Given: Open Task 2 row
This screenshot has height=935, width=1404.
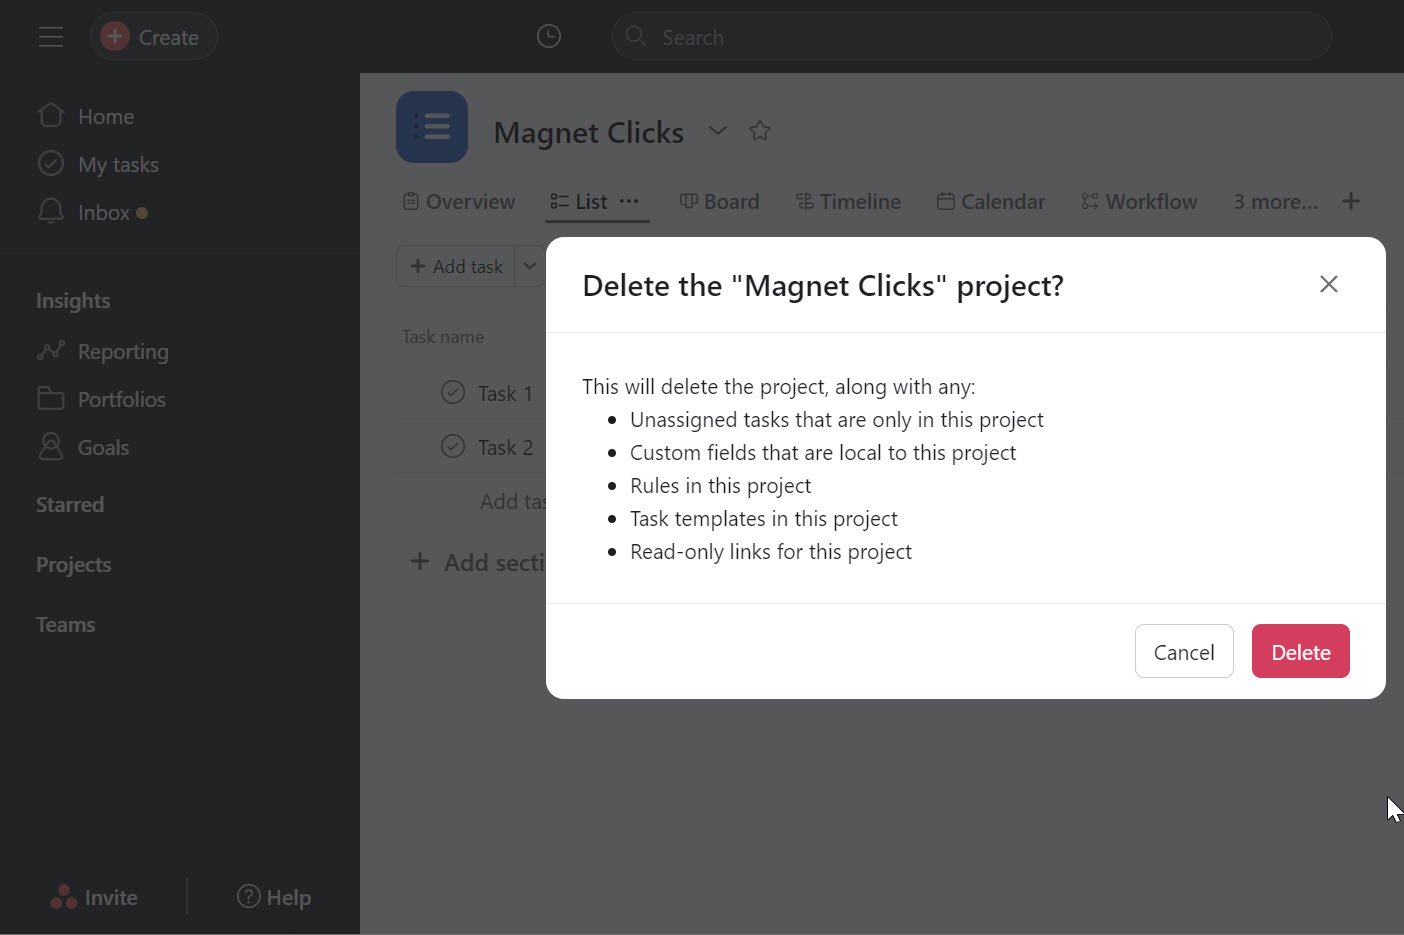Looking at the screenshot, I should pos(505,447).
